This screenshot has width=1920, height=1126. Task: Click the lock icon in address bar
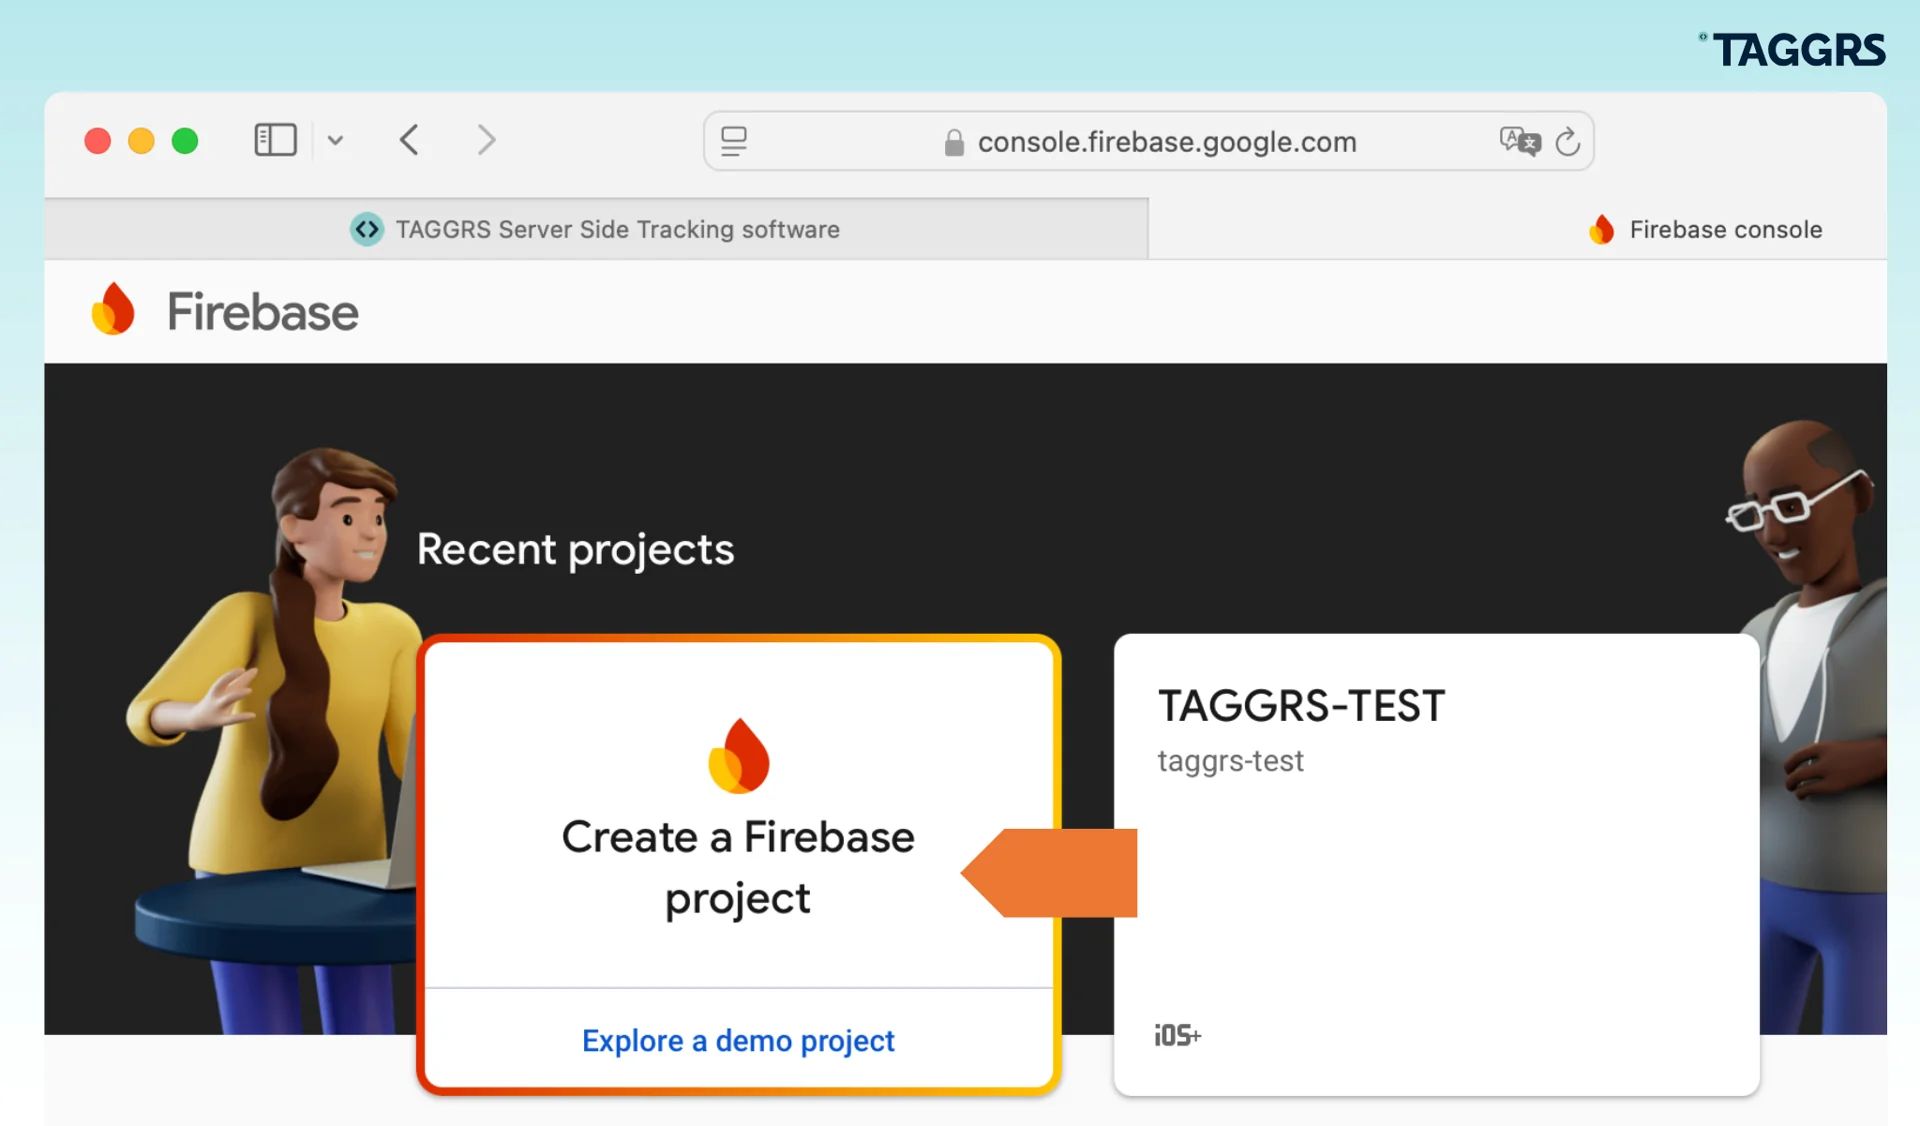(954, 143)
